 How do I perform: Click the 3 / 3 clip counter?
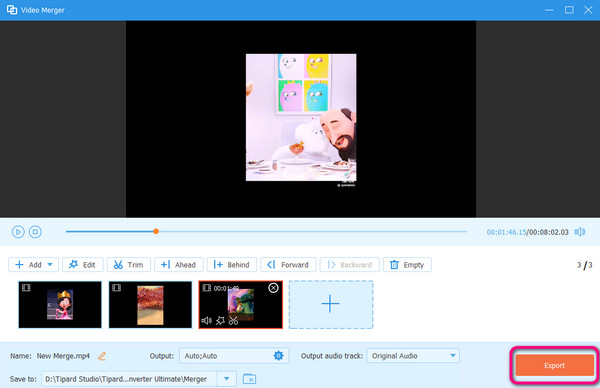[584, 265]
